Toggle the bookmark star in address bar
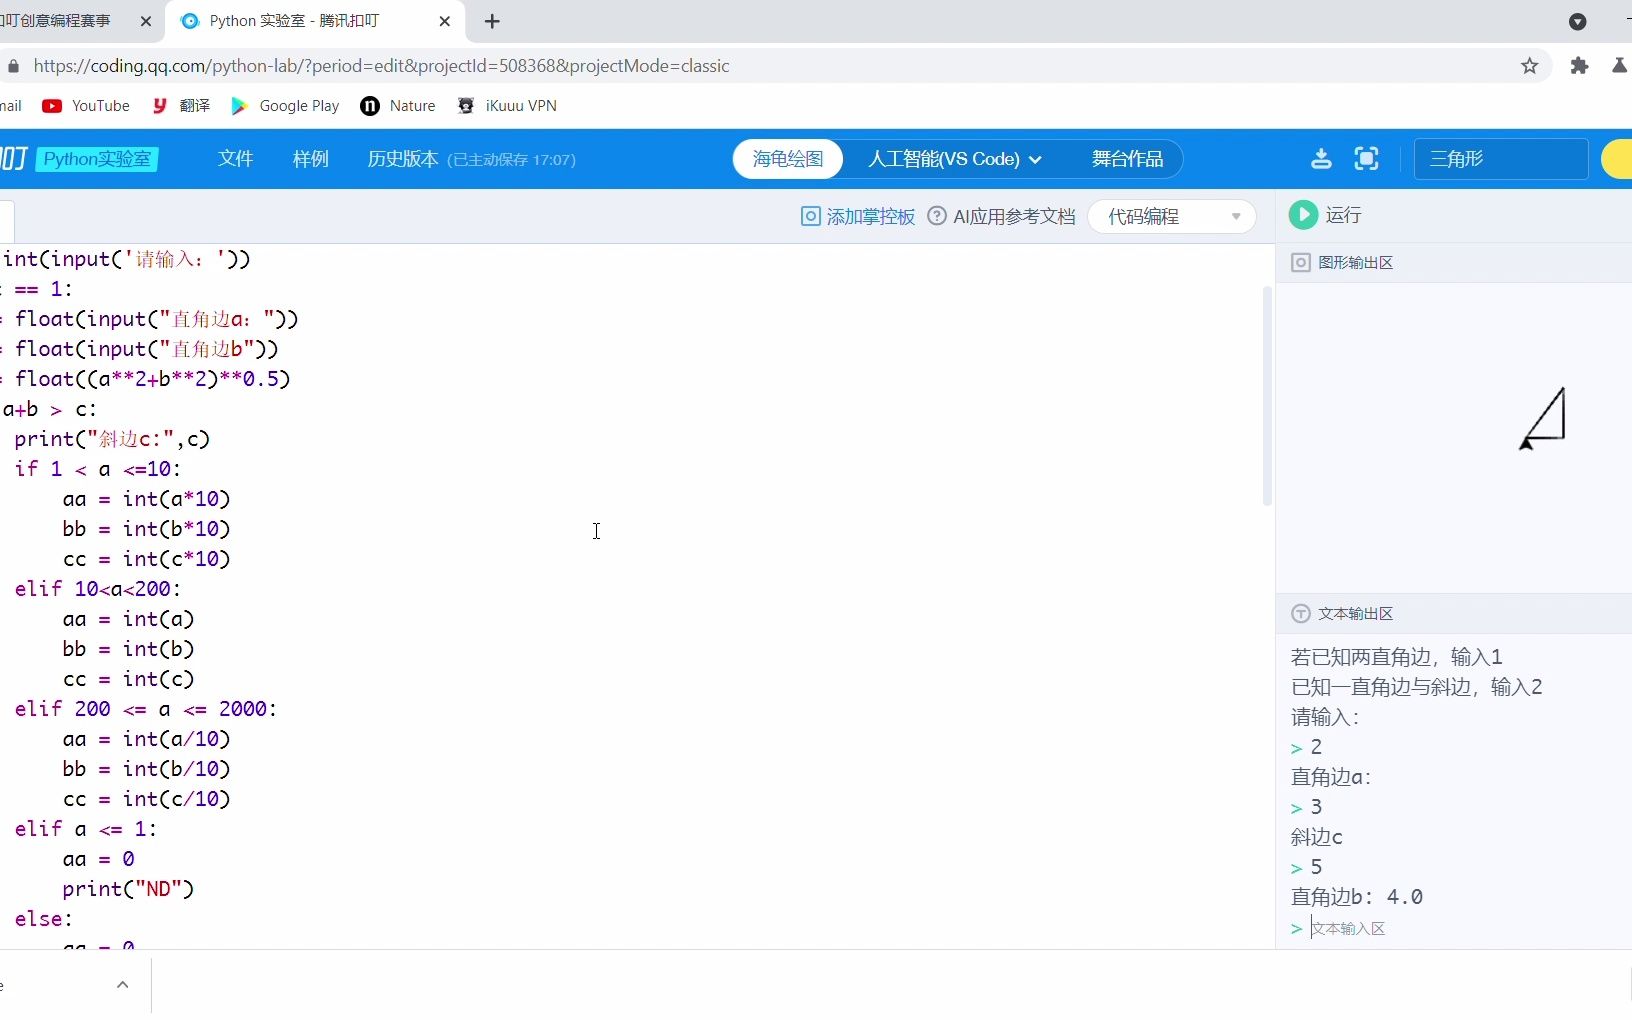This screenshot has height=1020, width=1632. point(1530,66)
